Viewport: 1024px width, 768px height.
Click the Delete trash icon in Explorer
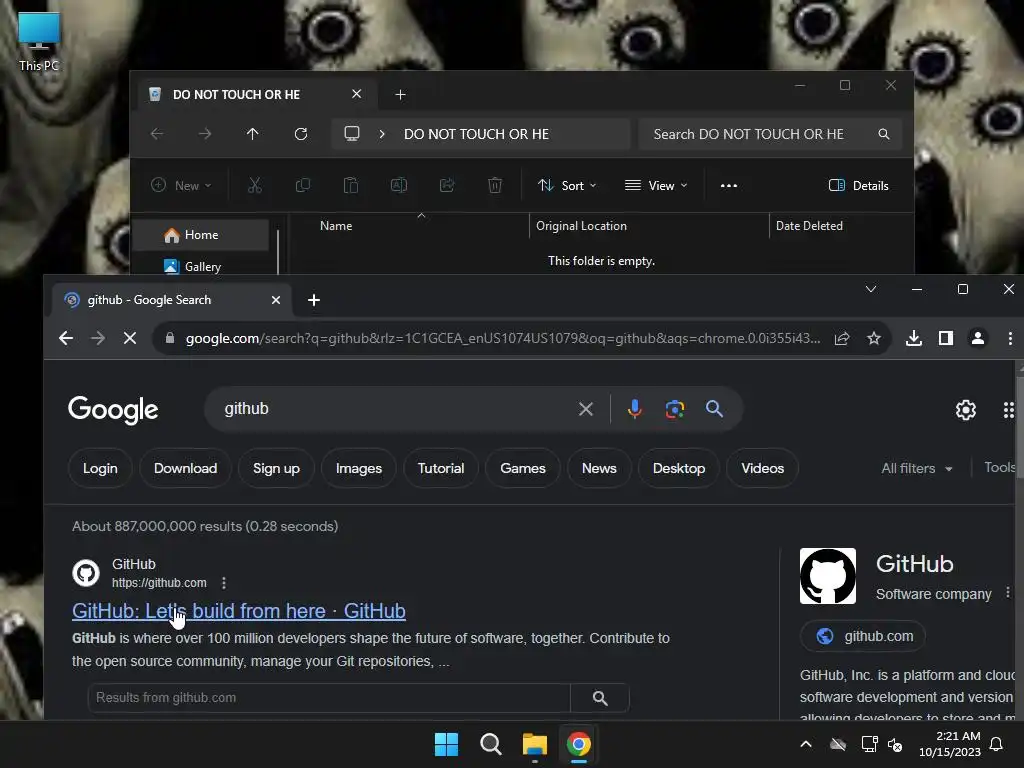point(495,185)
